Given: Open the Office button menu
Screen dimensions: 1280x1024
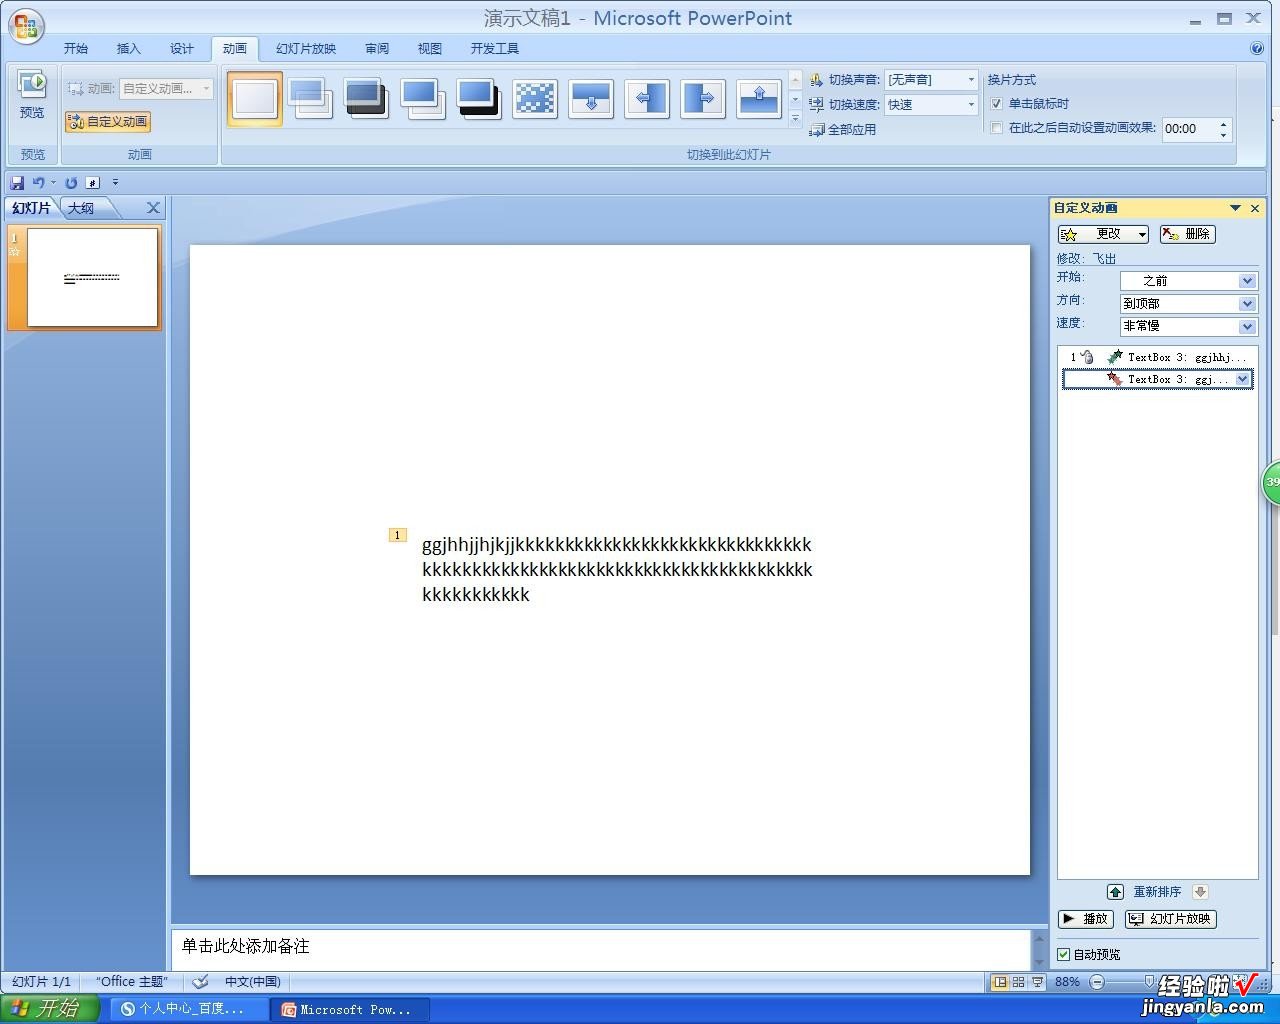Looking at the screenshot, I should 25,26.
